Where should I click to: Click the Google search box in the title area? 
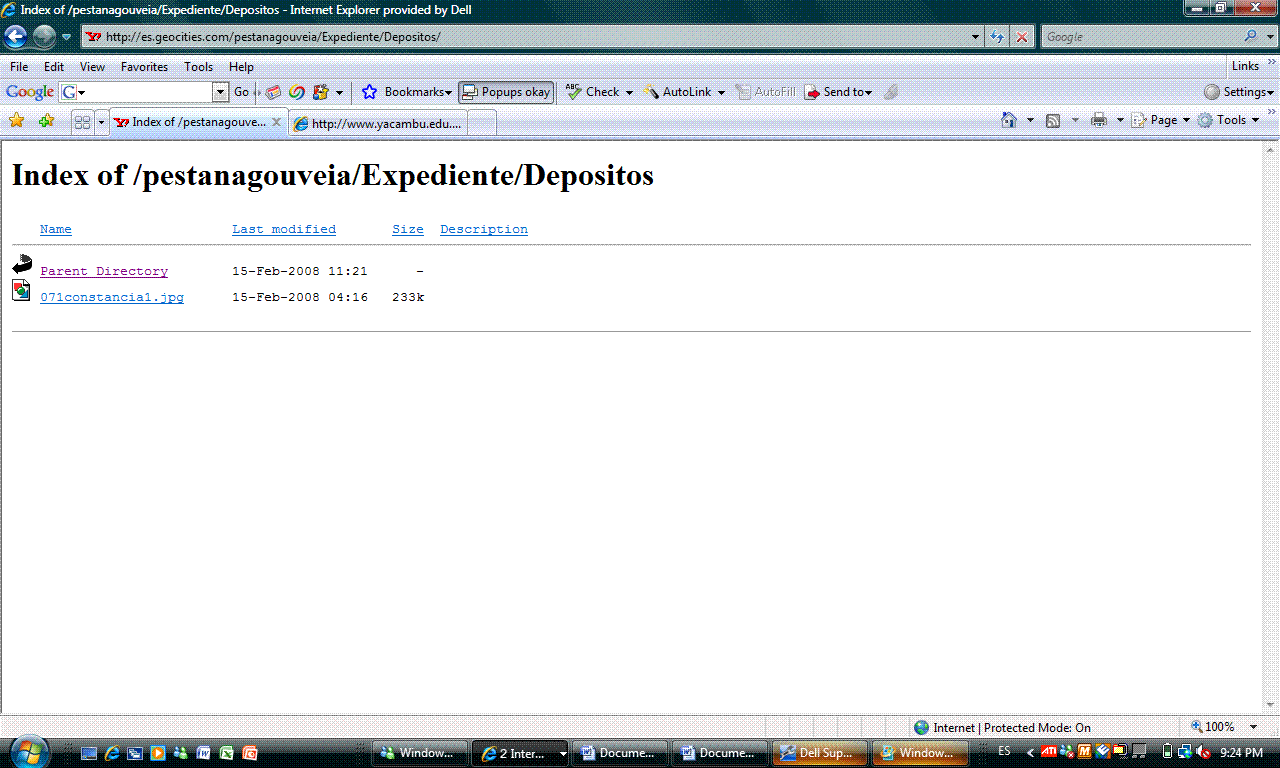click(1141, 37)
